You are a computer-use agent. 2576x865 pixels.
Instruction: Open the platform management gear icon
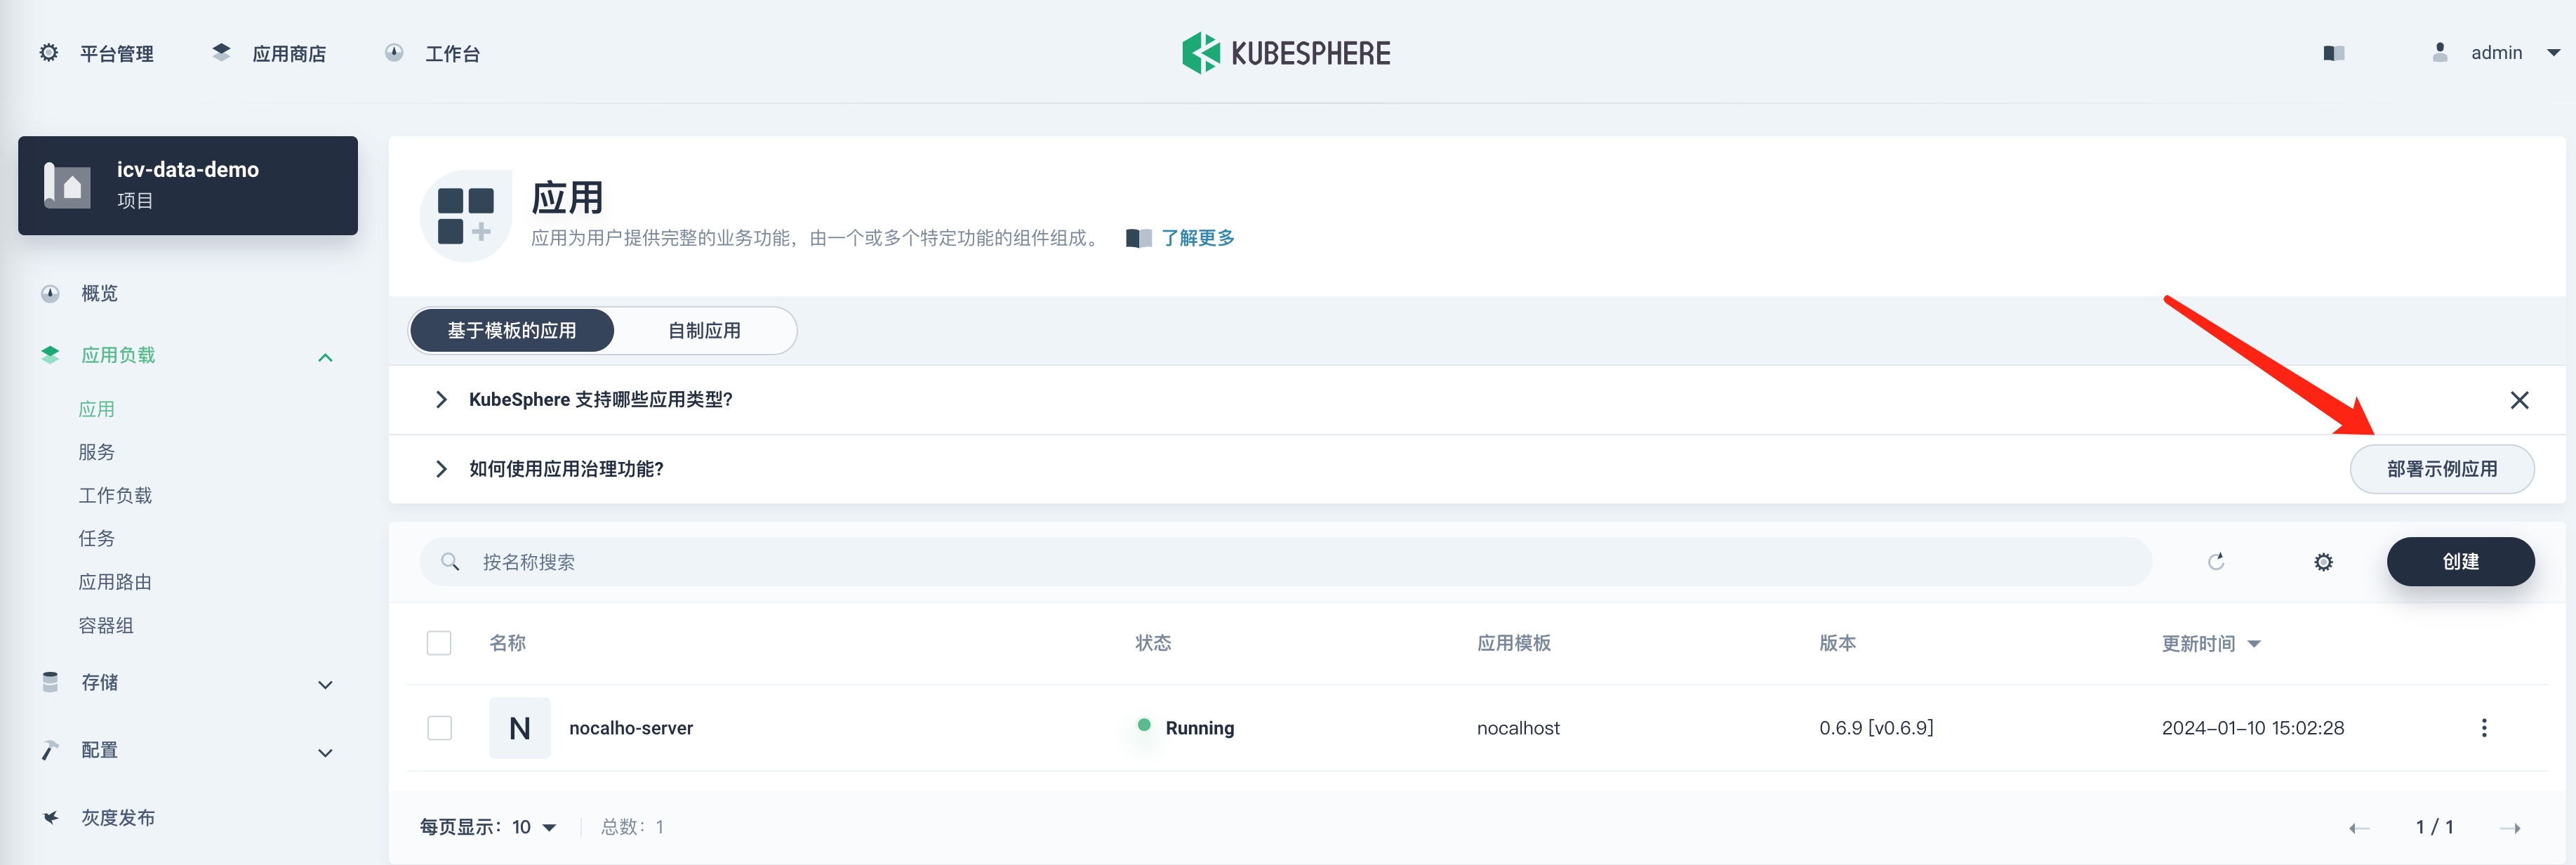coord(48,52)
